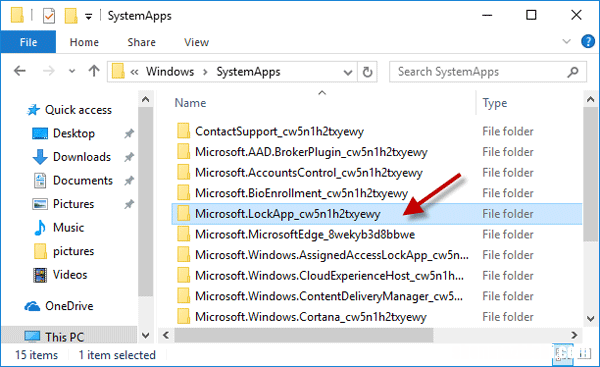The width and height of the screenshot is (600, 367).
Task: Click the pin icon next to Desktop
Action: [x=129, y=134]
